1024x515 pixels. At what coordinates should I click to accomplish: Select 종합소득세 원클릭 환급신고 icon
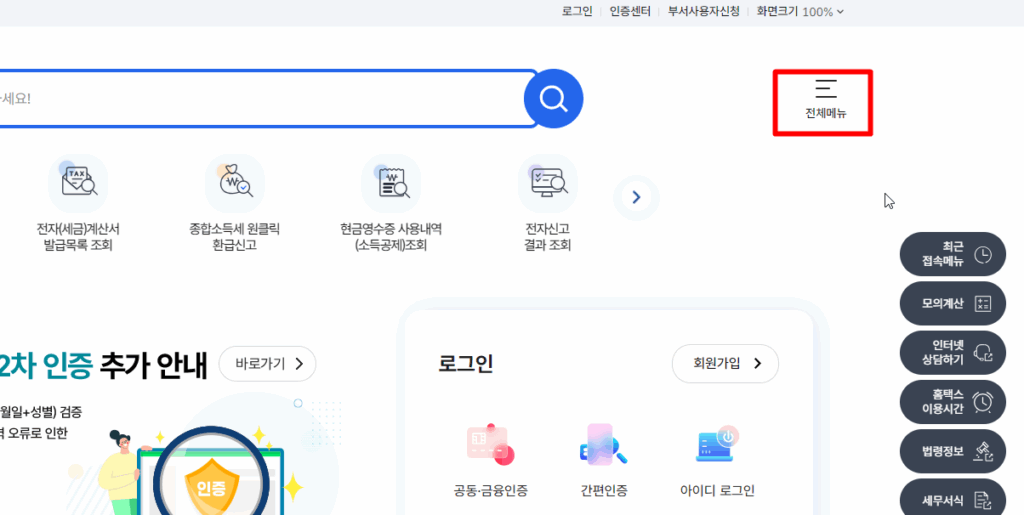tap(235, 182)
